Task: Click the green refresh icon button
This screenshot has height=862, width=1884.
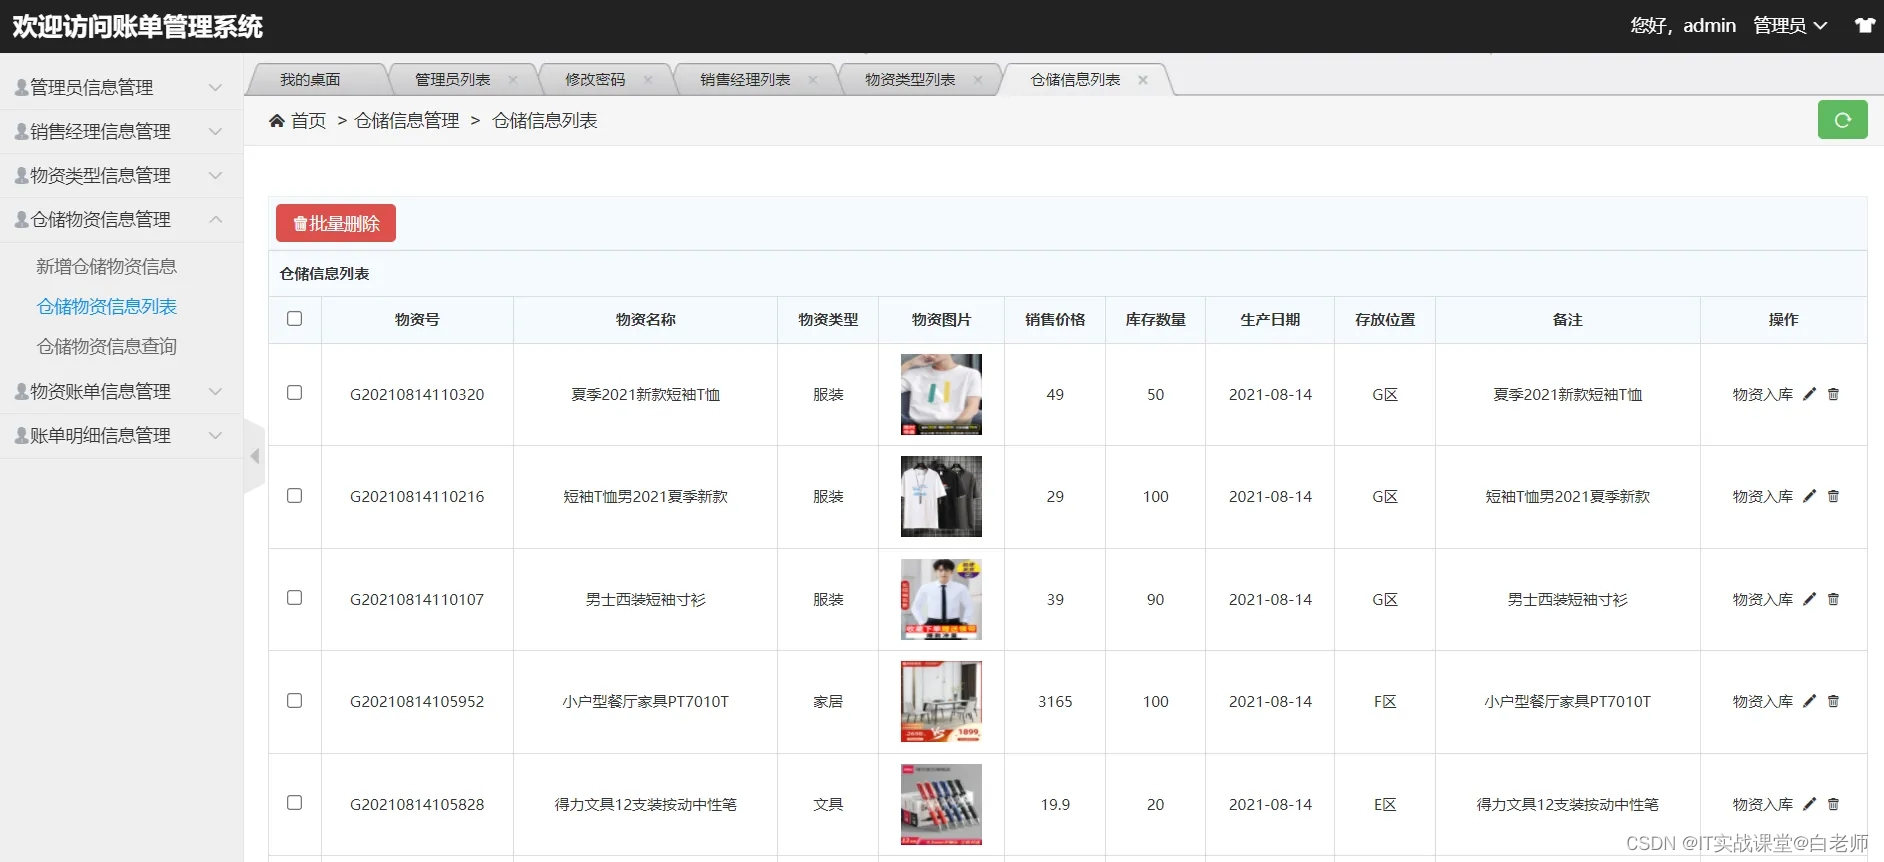Action: click(x=1842, y=120)
